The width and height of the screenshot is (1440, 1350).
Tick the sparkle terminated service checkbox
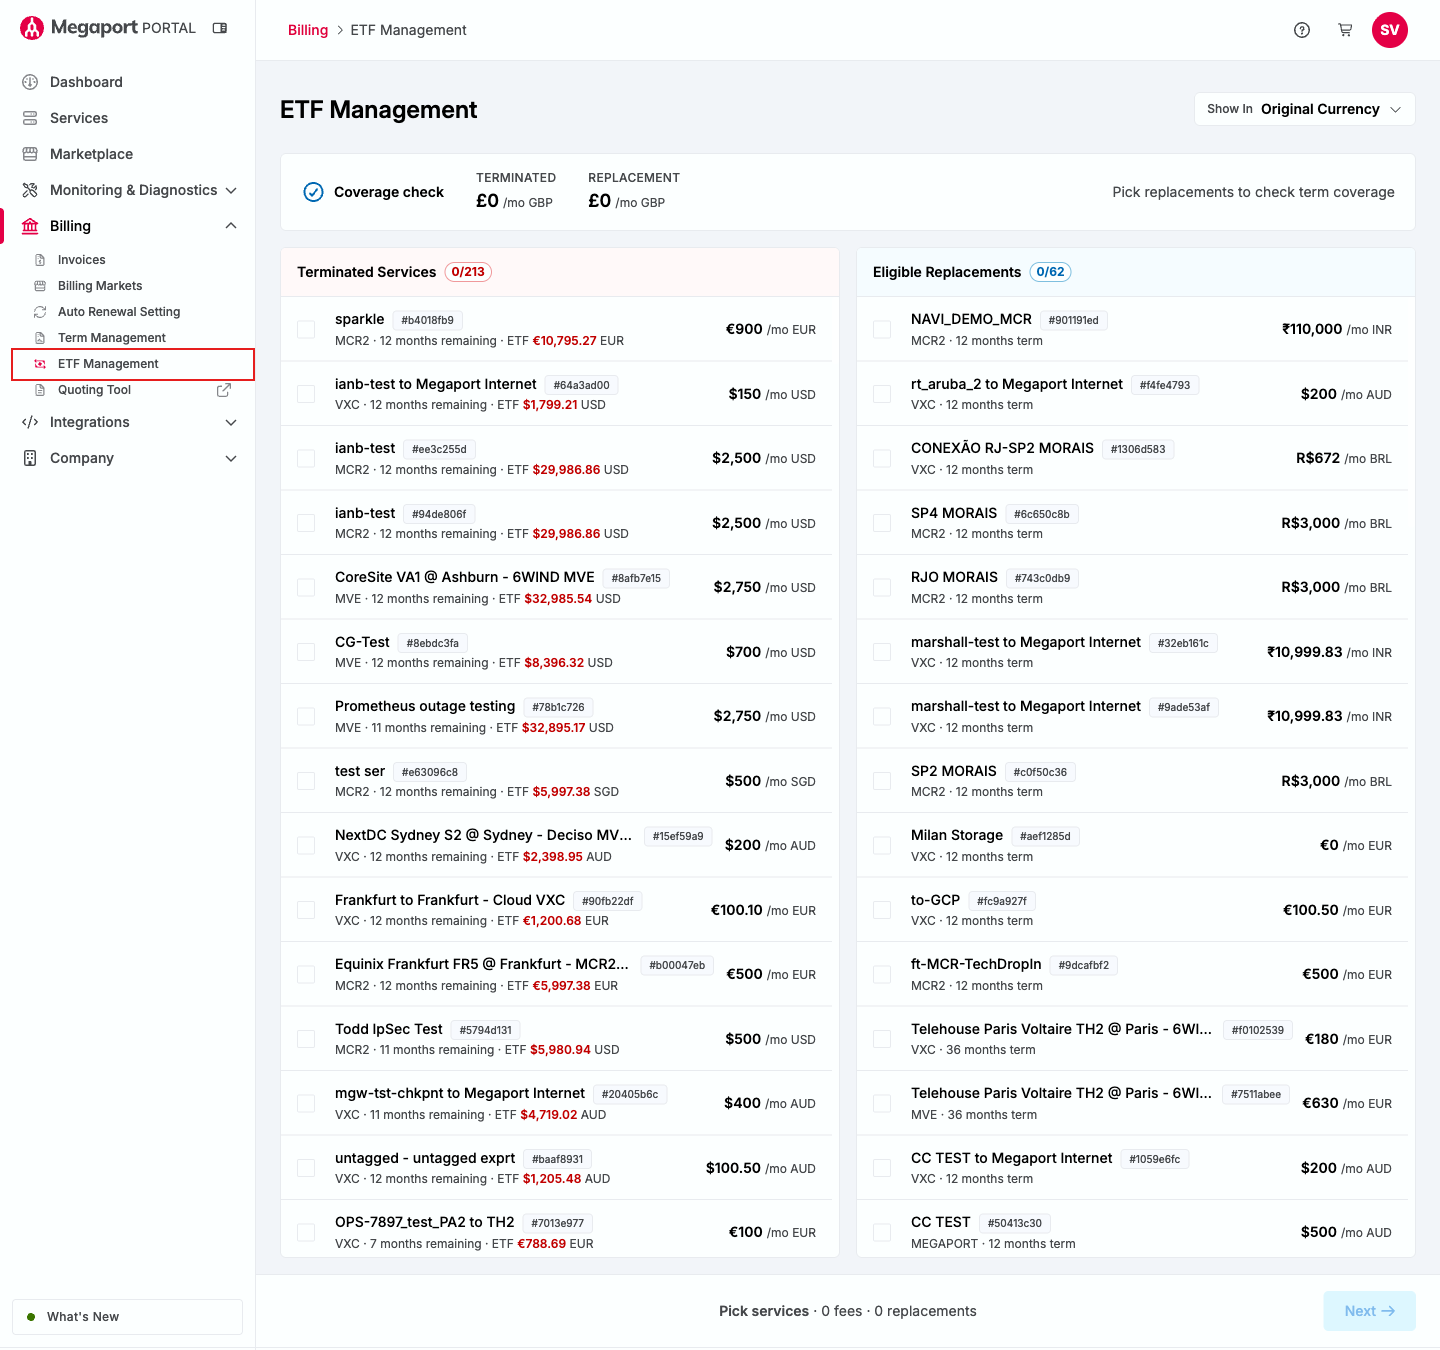[x=306, y=329]
